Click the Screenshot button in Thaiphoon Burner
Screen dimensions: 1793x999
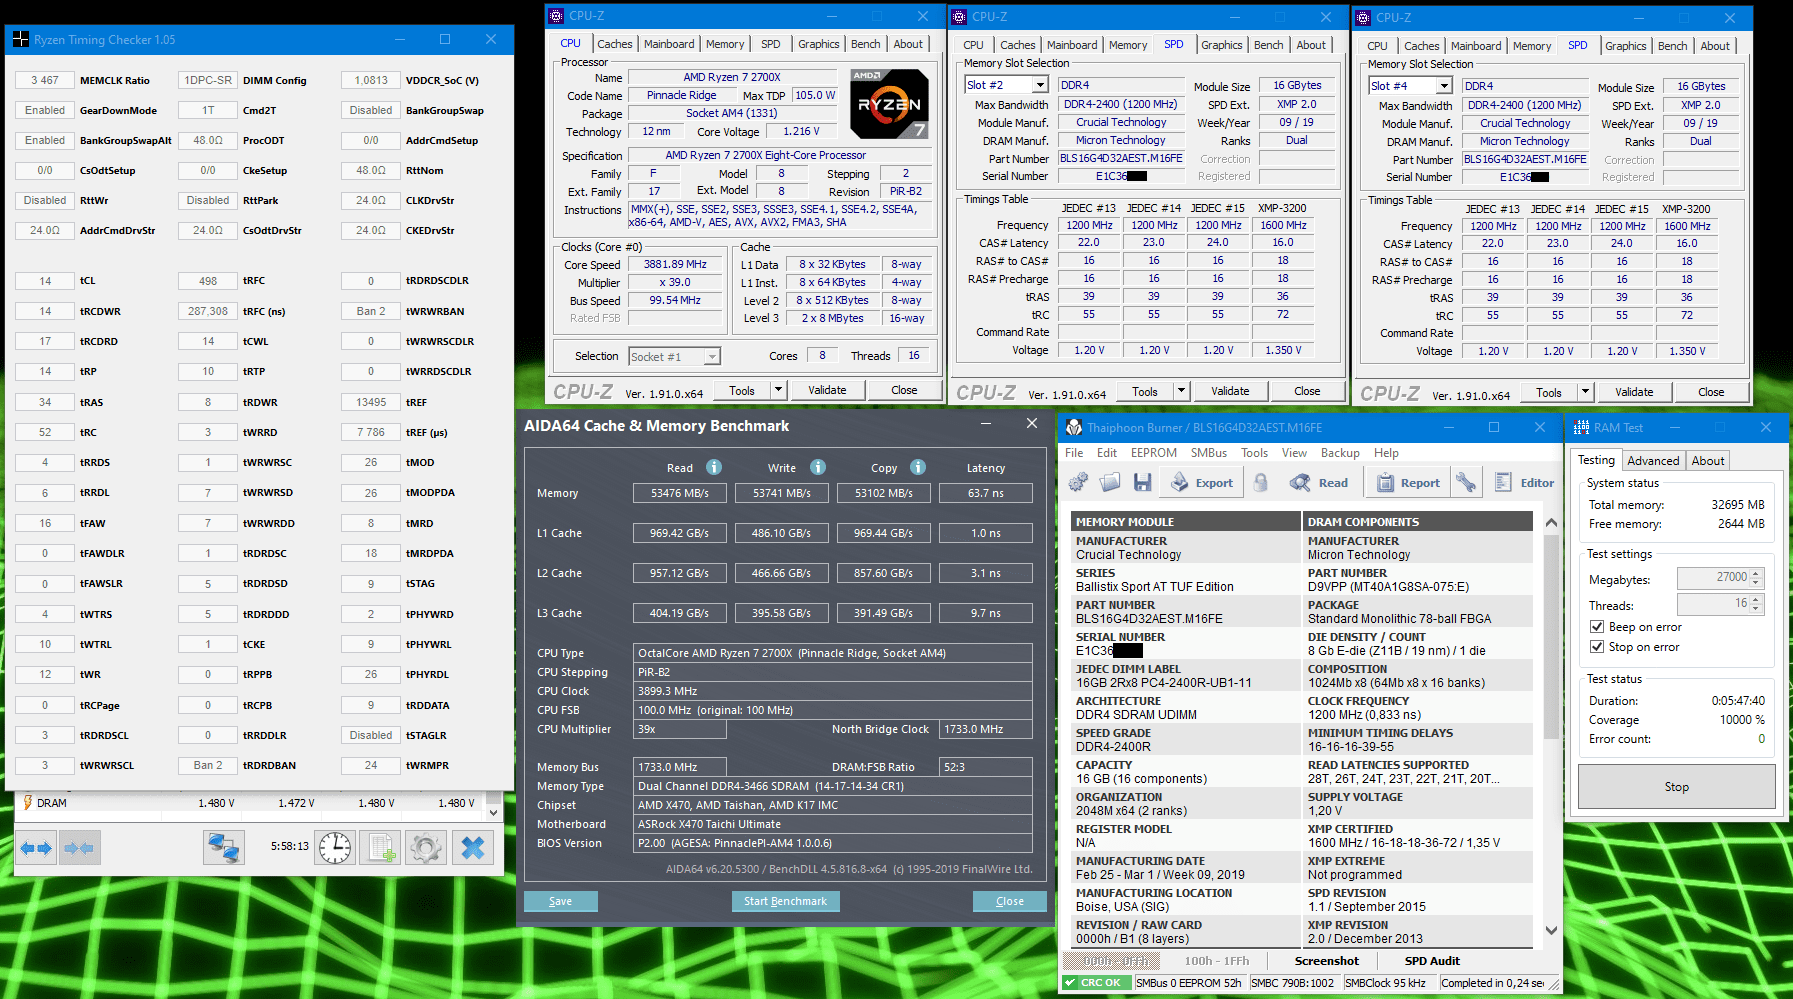pyautogui.click(x=1326, y=961)
